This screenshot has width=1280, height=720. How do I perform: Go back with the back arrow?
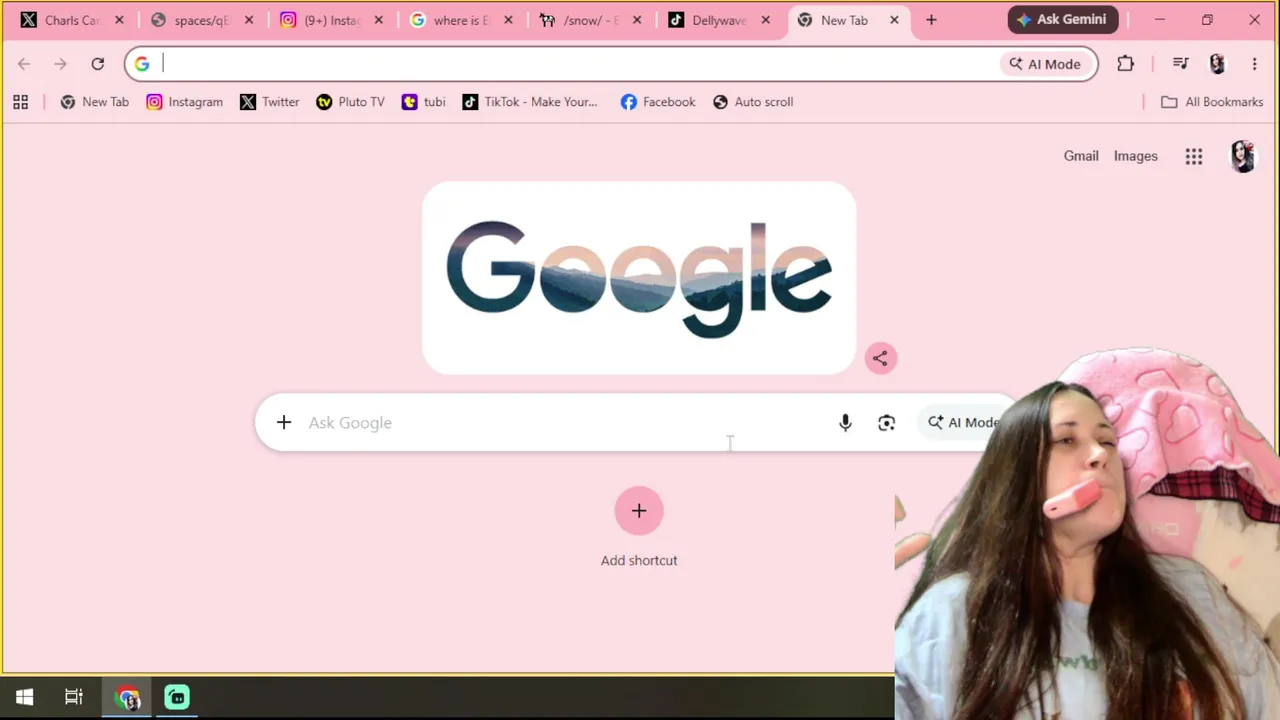tap(24, 64)
